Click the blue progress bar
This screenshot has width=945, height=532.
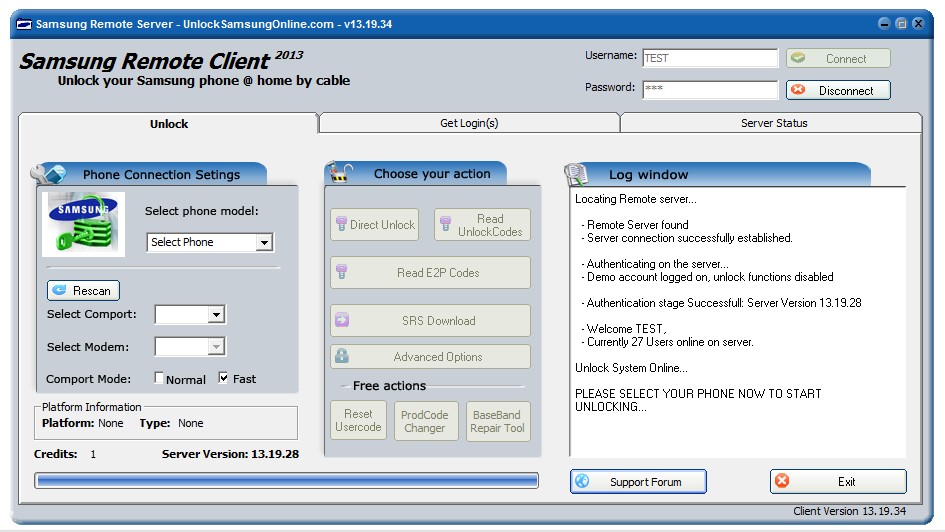[286, 480]
